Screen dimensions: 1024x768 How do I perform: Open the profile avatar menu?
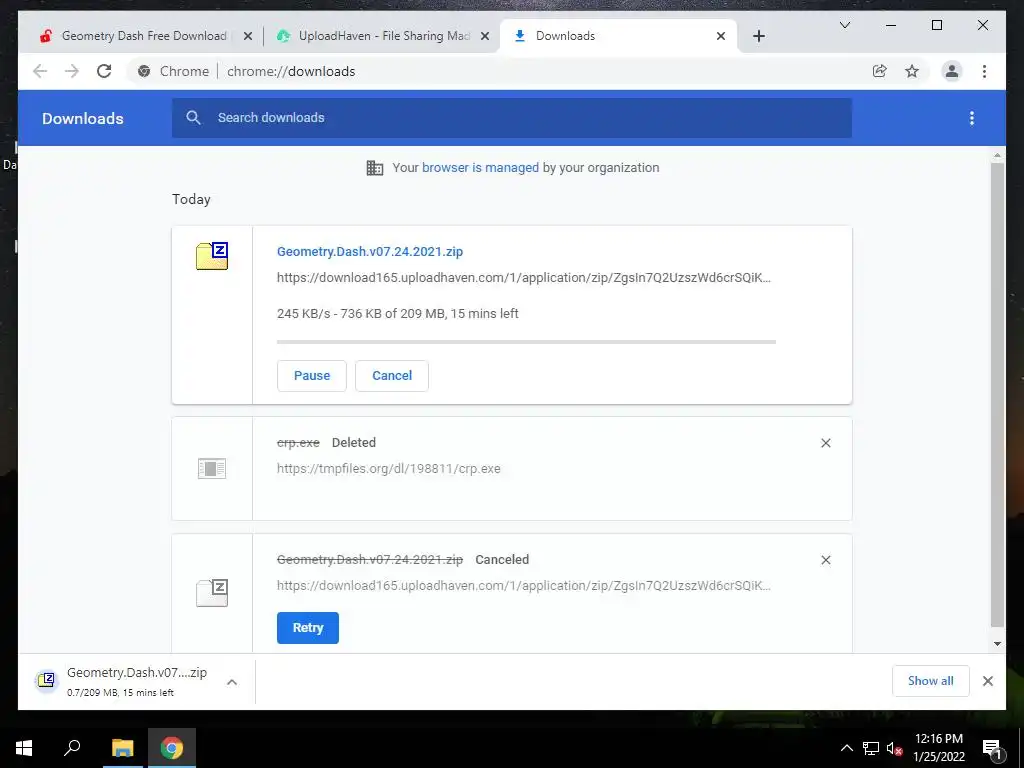tap(952, 71)
